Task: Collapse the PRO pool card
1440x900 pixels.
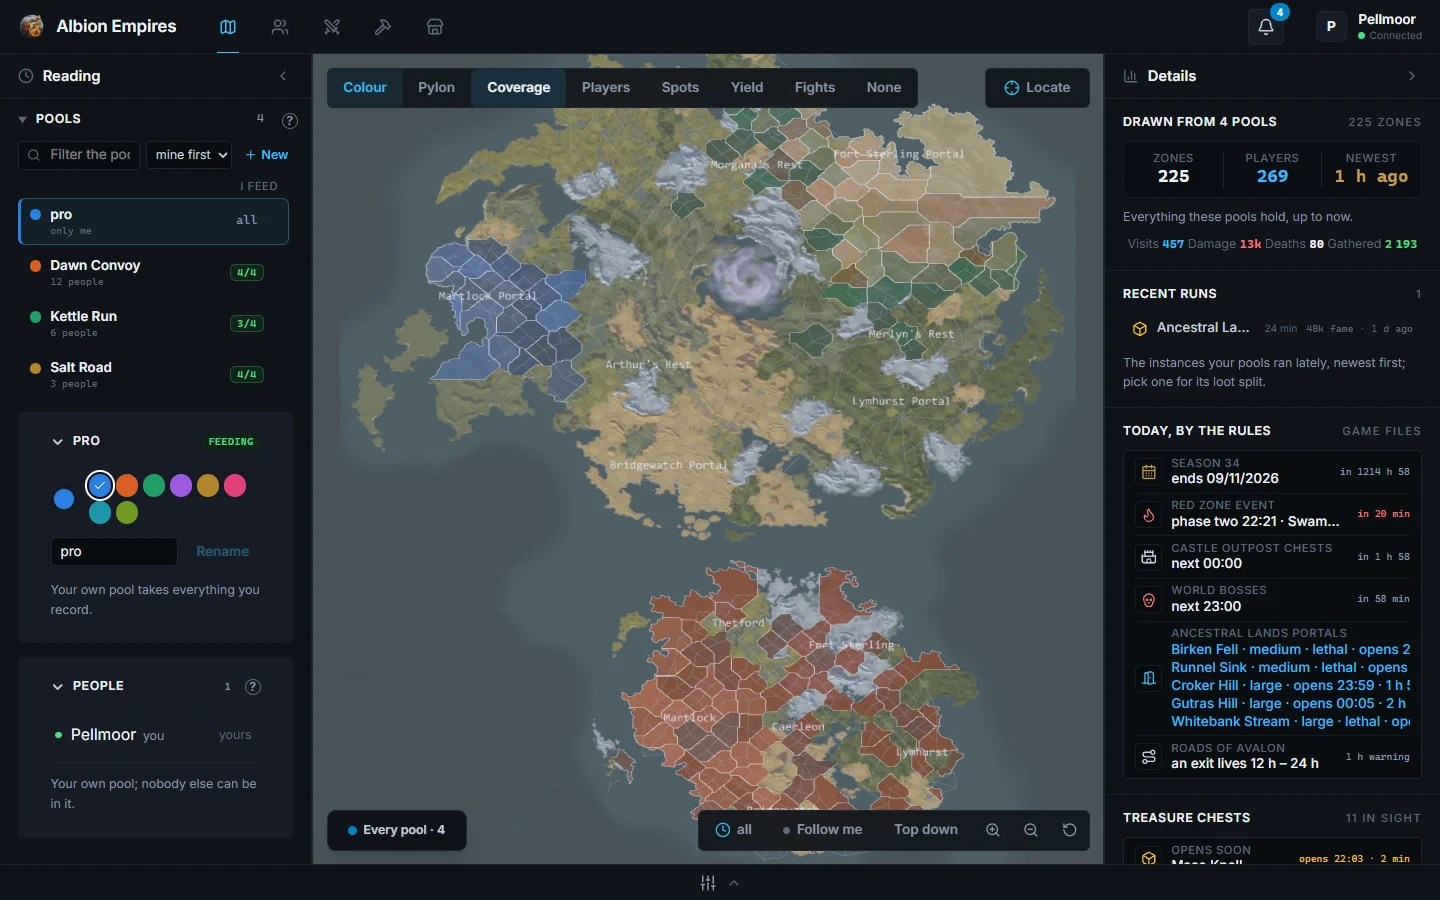Action: (57, 441)
